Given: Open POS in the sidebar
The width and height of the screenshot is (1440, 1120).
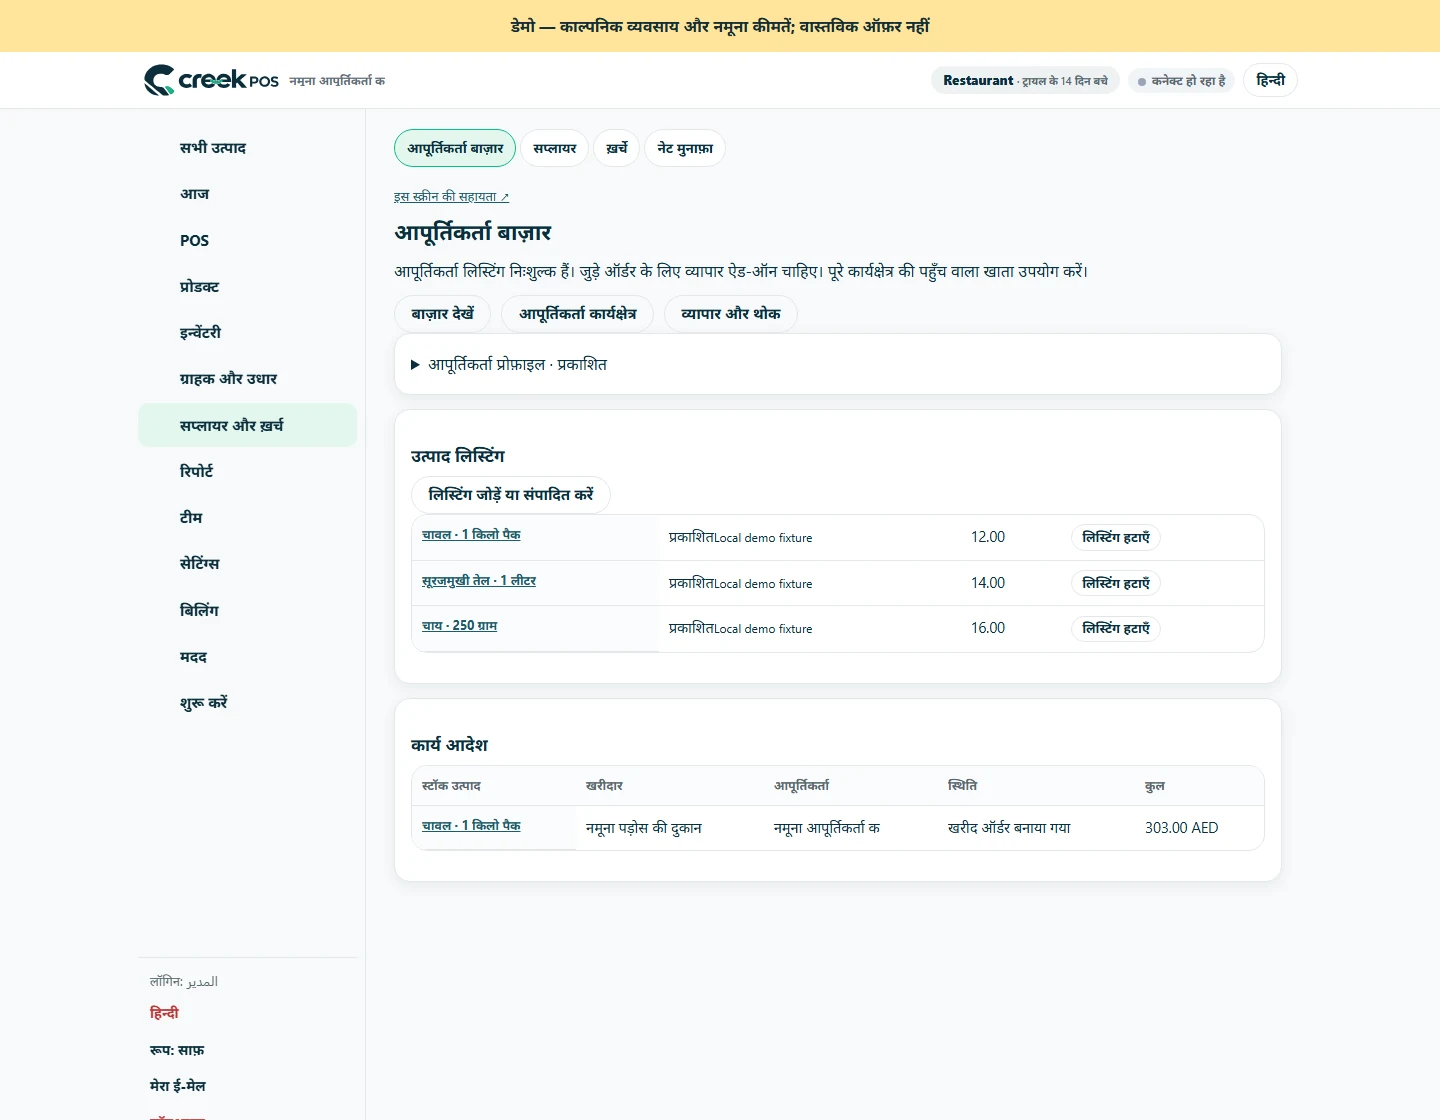Looking at the screenshot, I should point(247,240).
